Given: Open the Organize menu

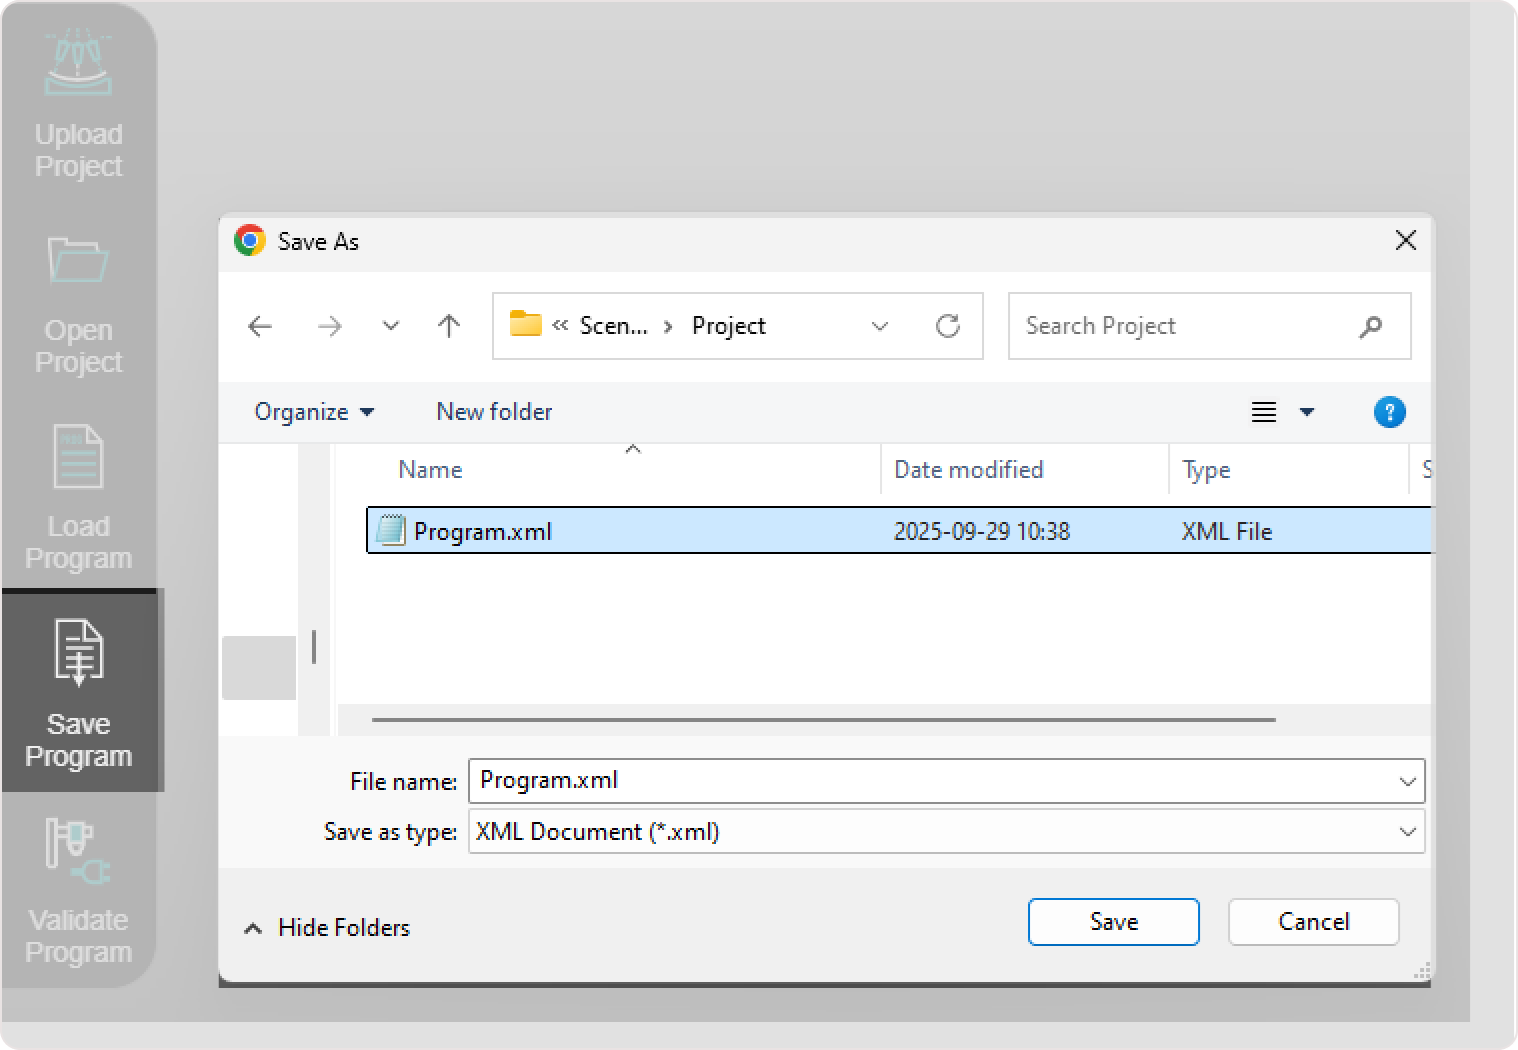Looking at the screenshot, I should click(313, 412).
